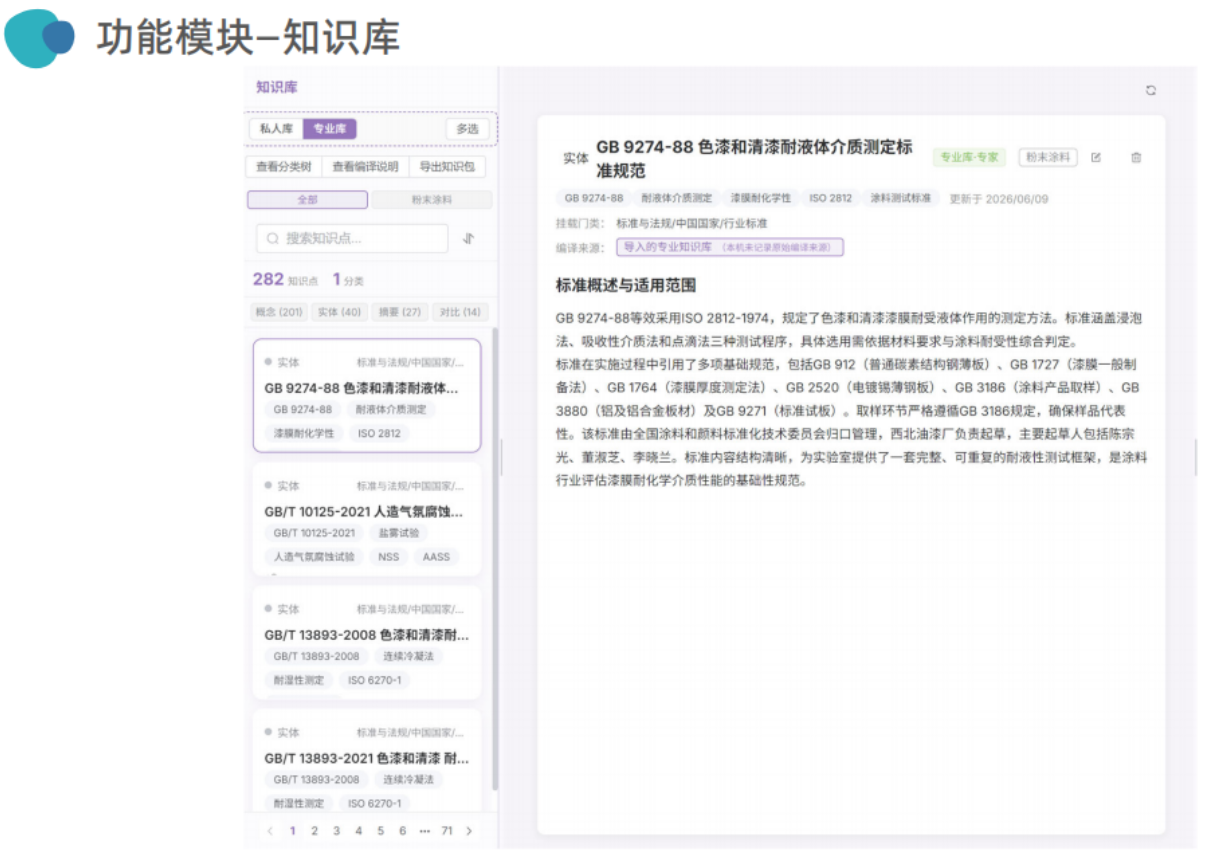The image size is (1220, 860).
Task: Click 粉末涂料 tag in detail header
Action: pyautogui.click(x=1048, y=157)
